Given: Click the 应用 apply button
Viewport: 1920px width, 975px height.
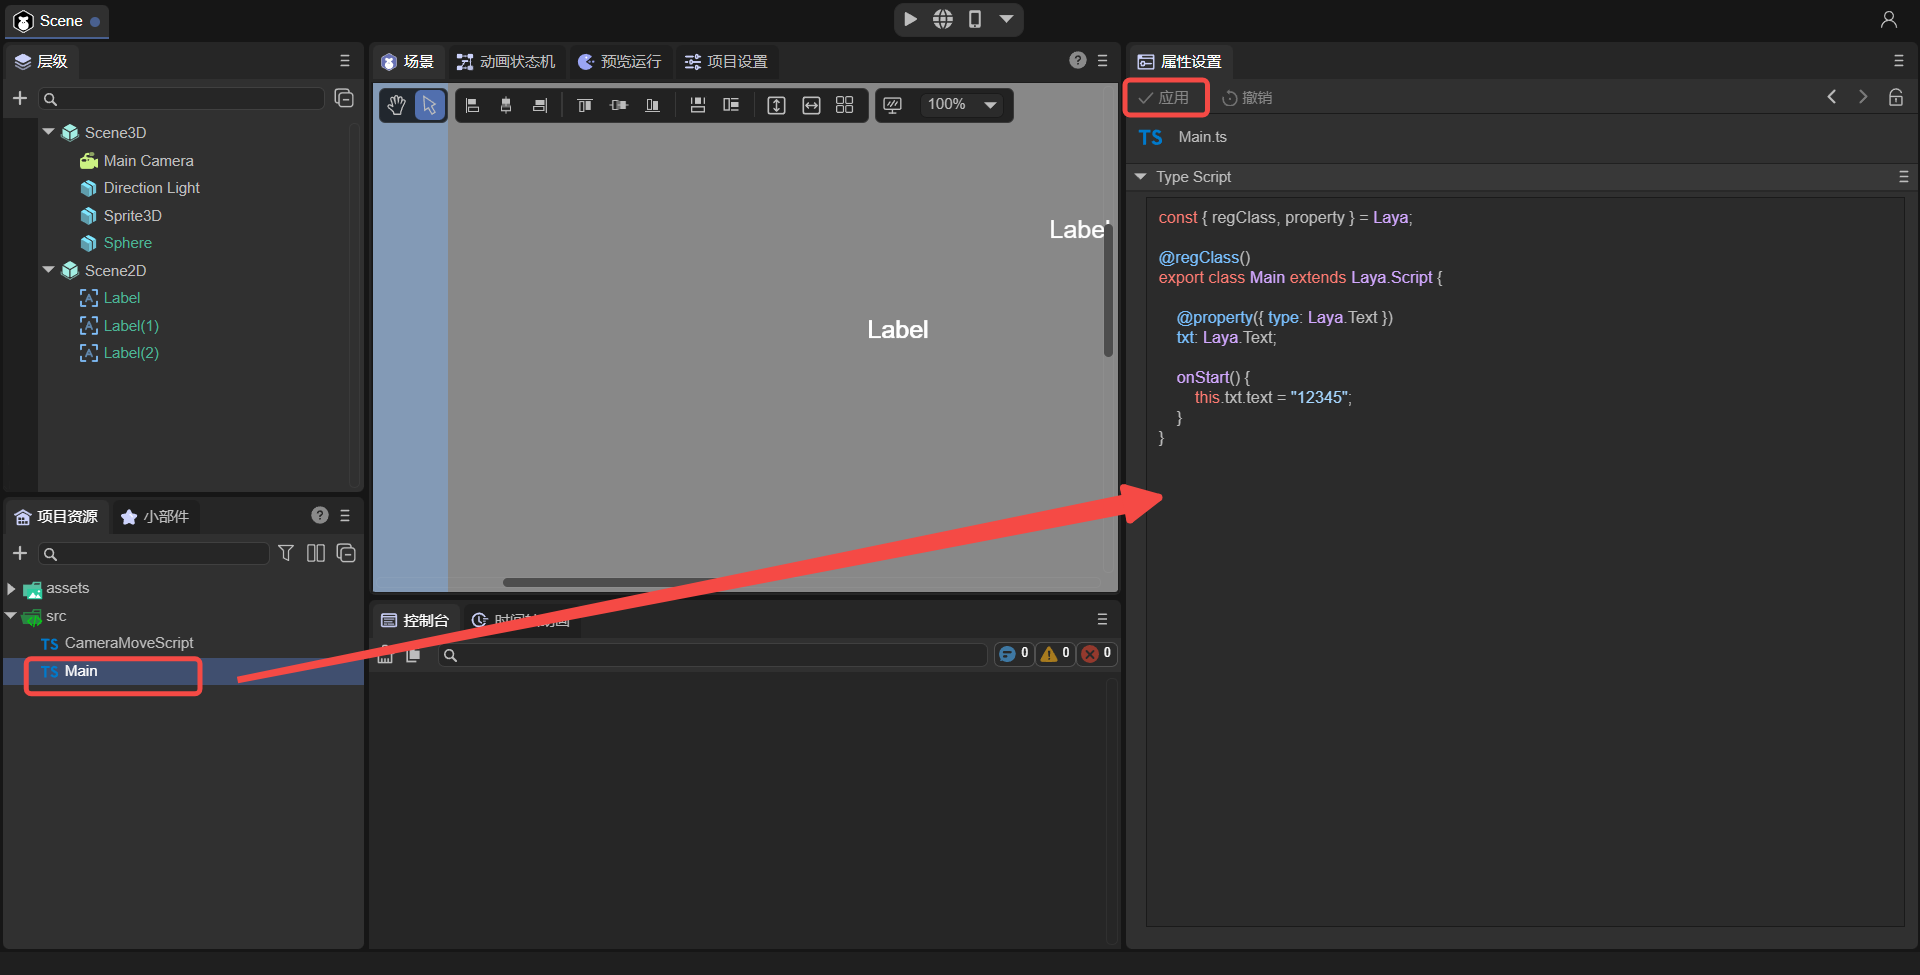Looking at the screenshot, I should [1165, 97].
